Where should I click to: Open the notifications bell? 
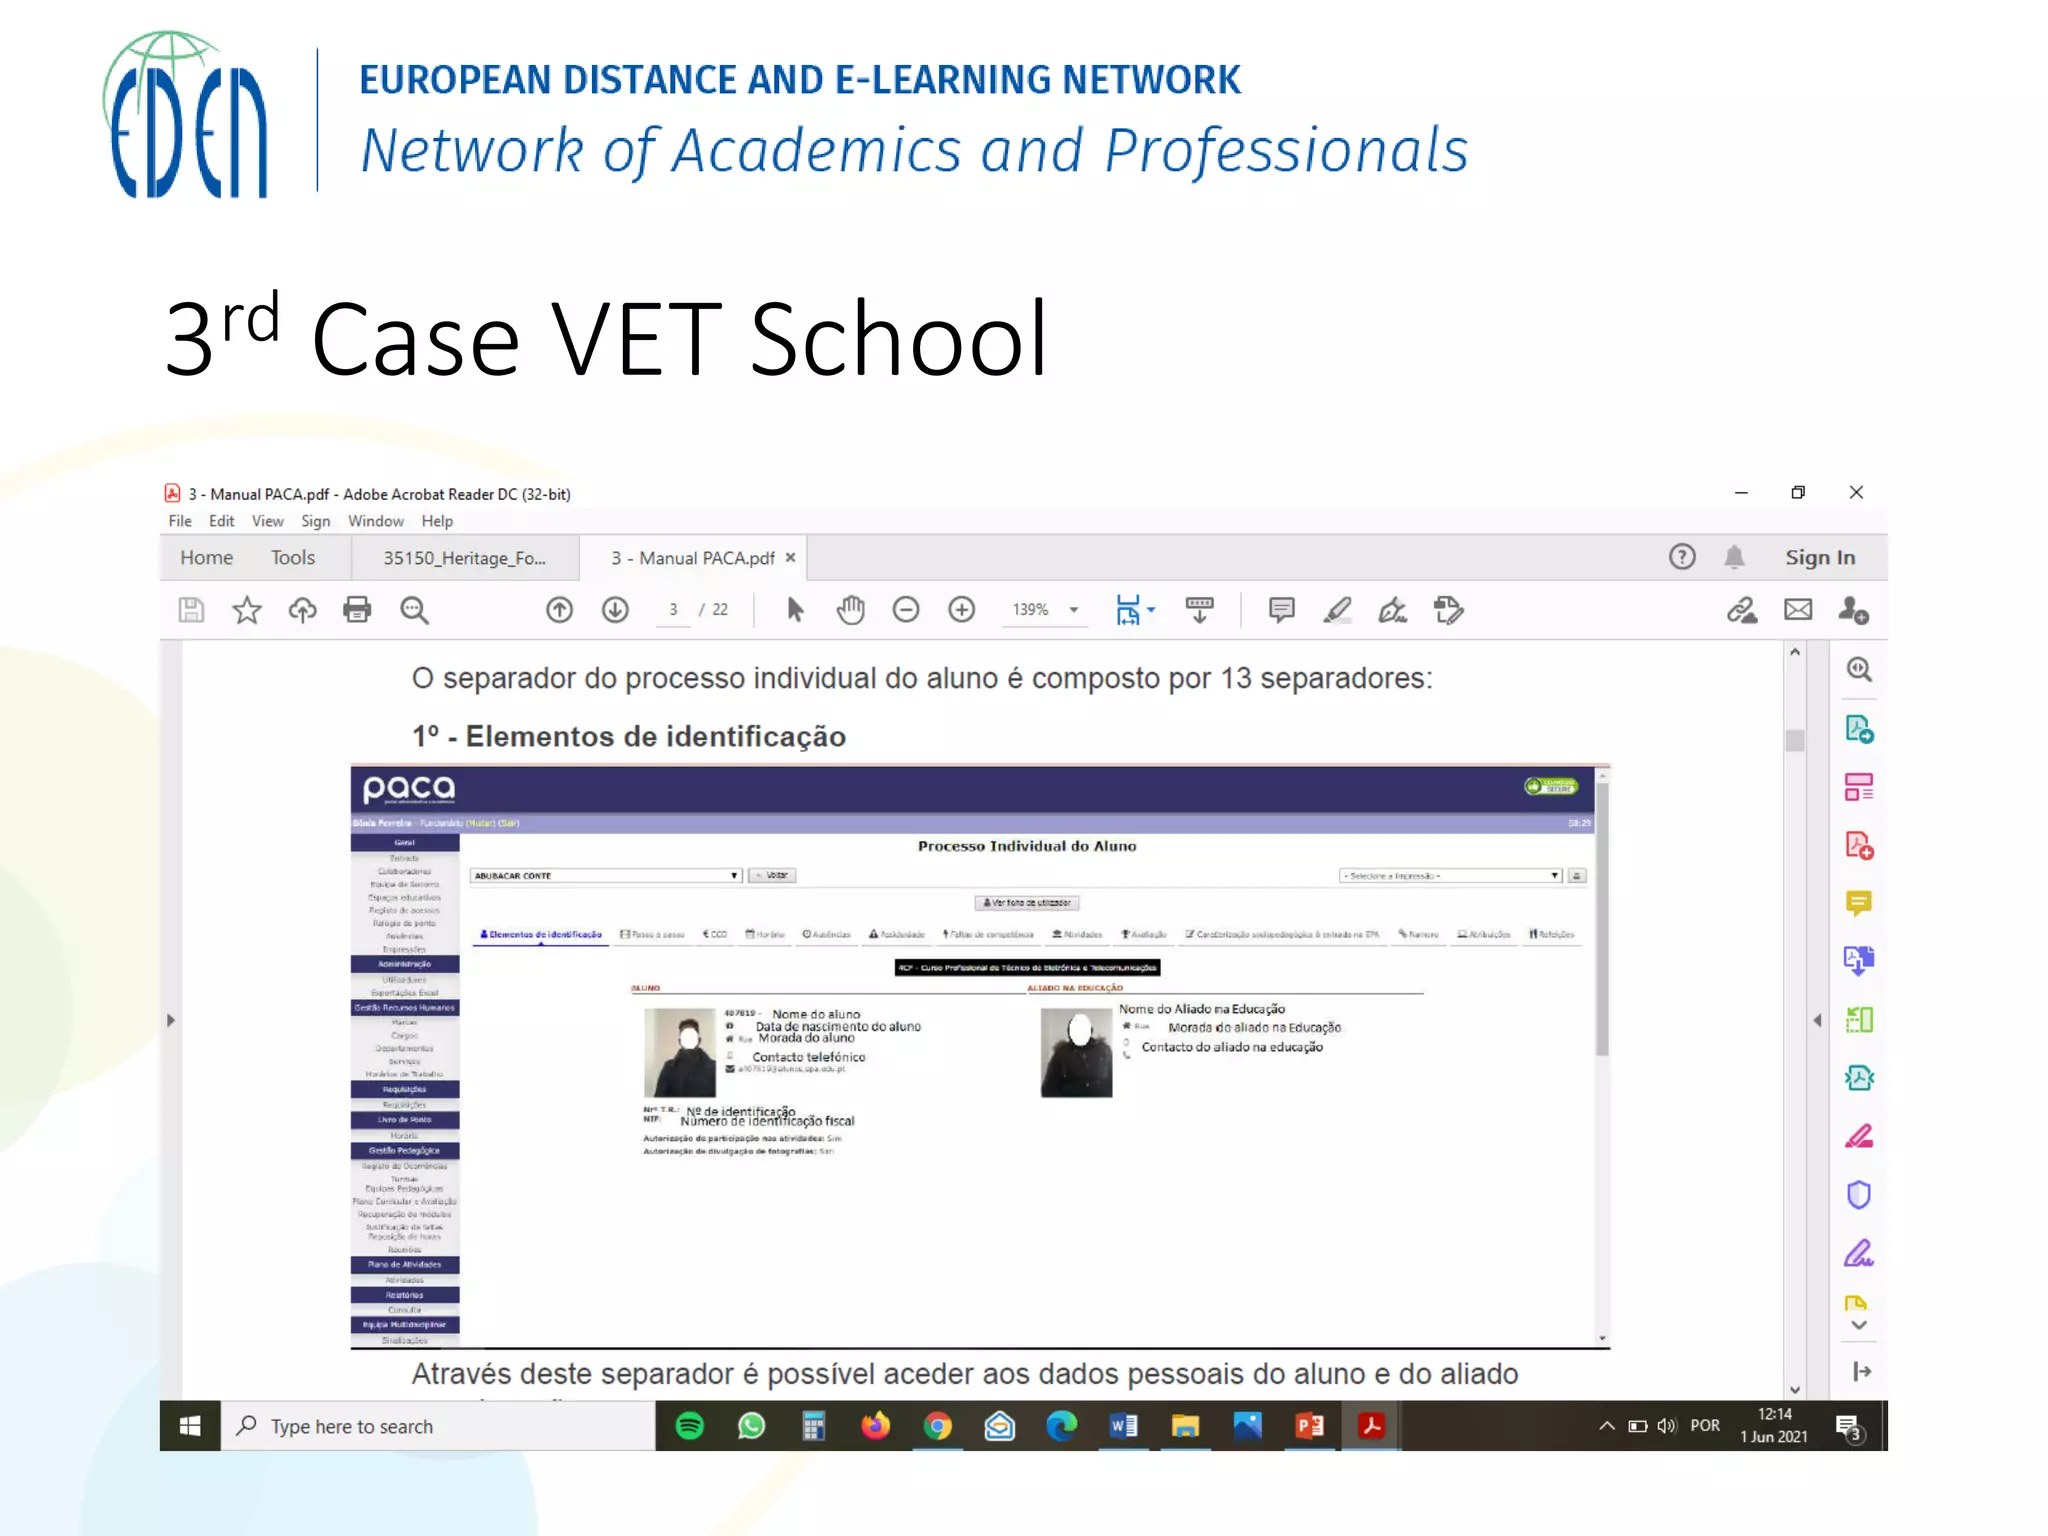click(x=1735, y=557)
